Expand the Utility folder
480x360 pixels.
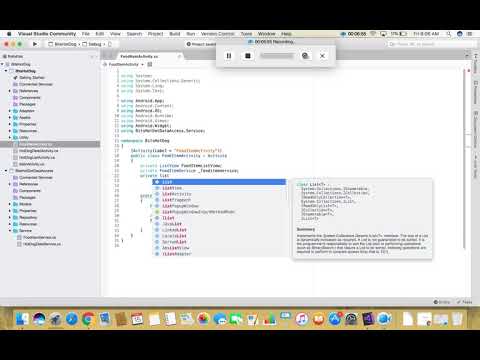coord(10,137)
